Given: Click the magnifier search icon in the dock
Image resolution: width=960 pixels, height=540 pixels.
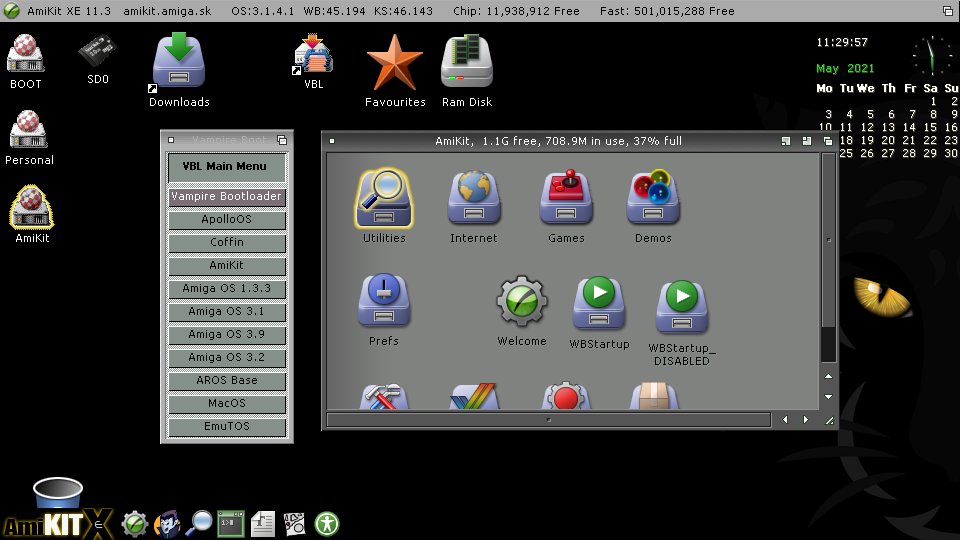Looking at the screenshot, I should pos(199,523).
